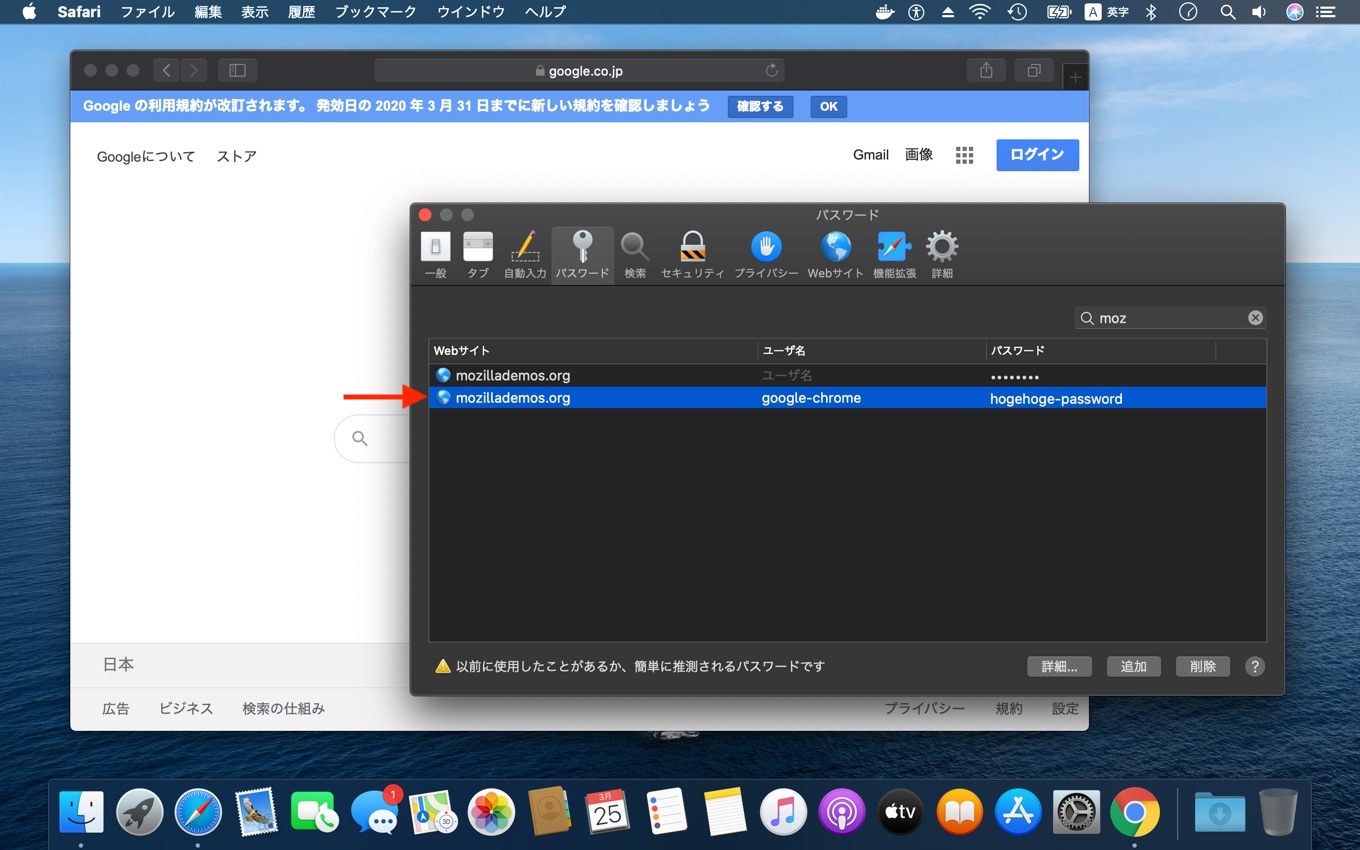Click the 詳細... button in Passwords
The width and height of the screenshot is (1360, 850).
(x=1059, y=667)
